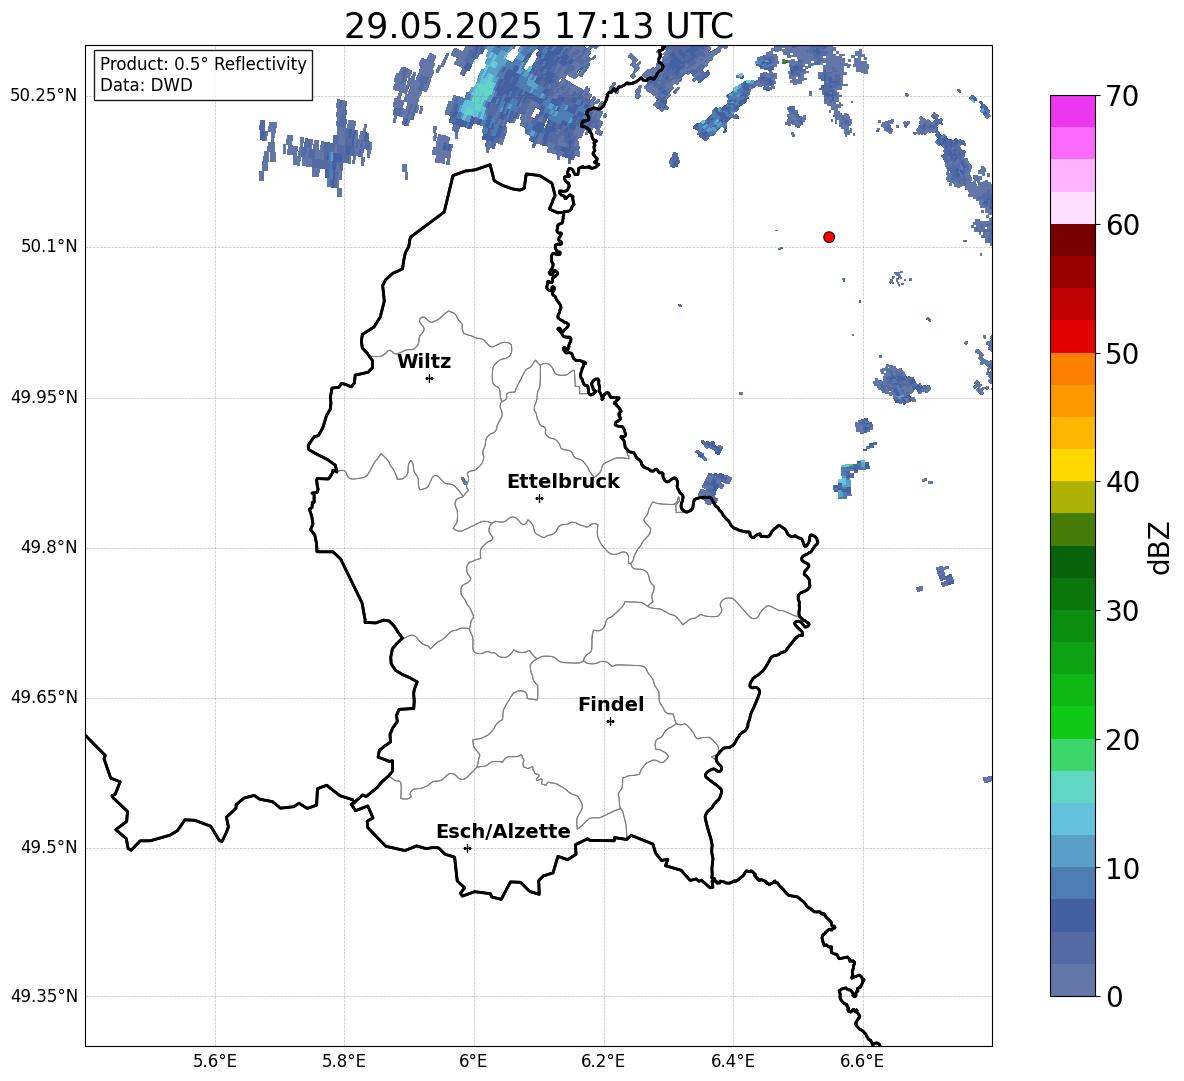This screenshot has height=1081, width=1184.
Task: Click the 6.2°E longitude label
Action: [x=603, y=1061]
